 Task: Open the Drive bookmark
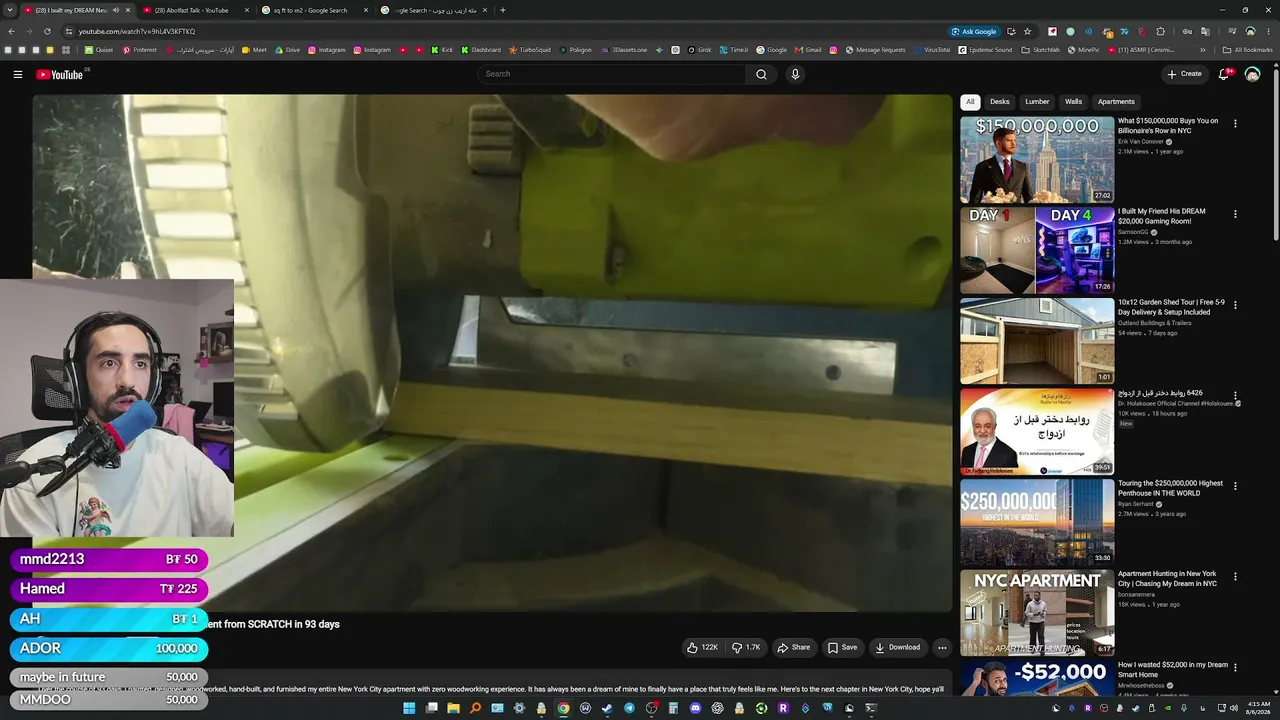[287, 50]
